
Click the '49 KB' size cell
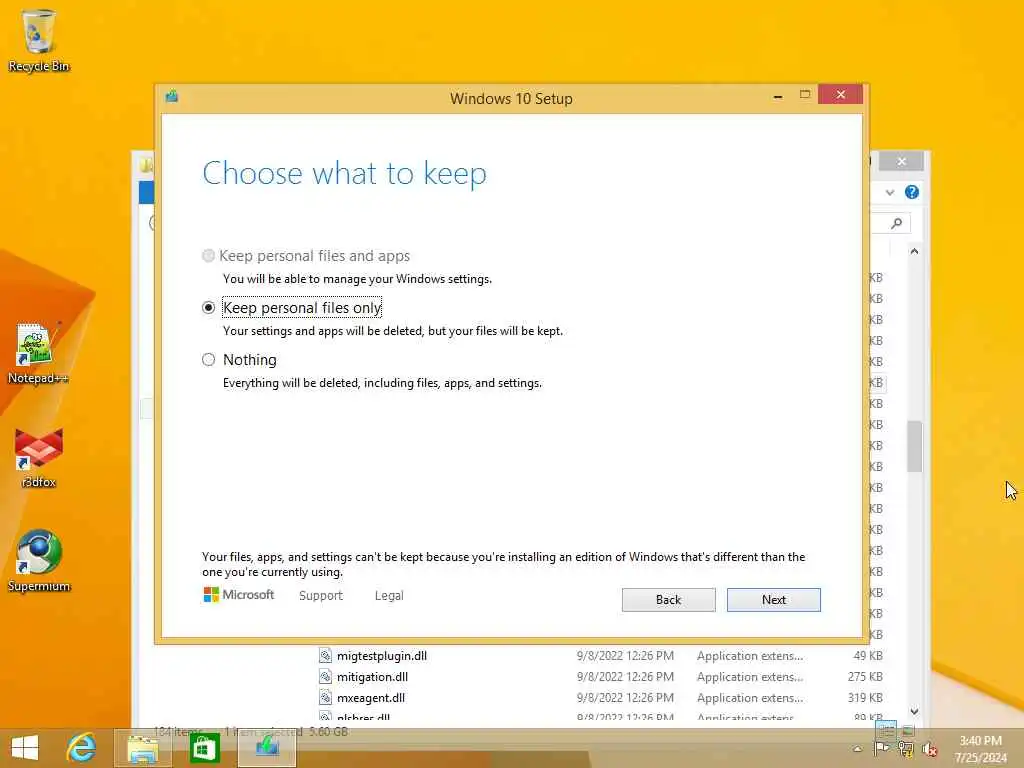(868, 656)
